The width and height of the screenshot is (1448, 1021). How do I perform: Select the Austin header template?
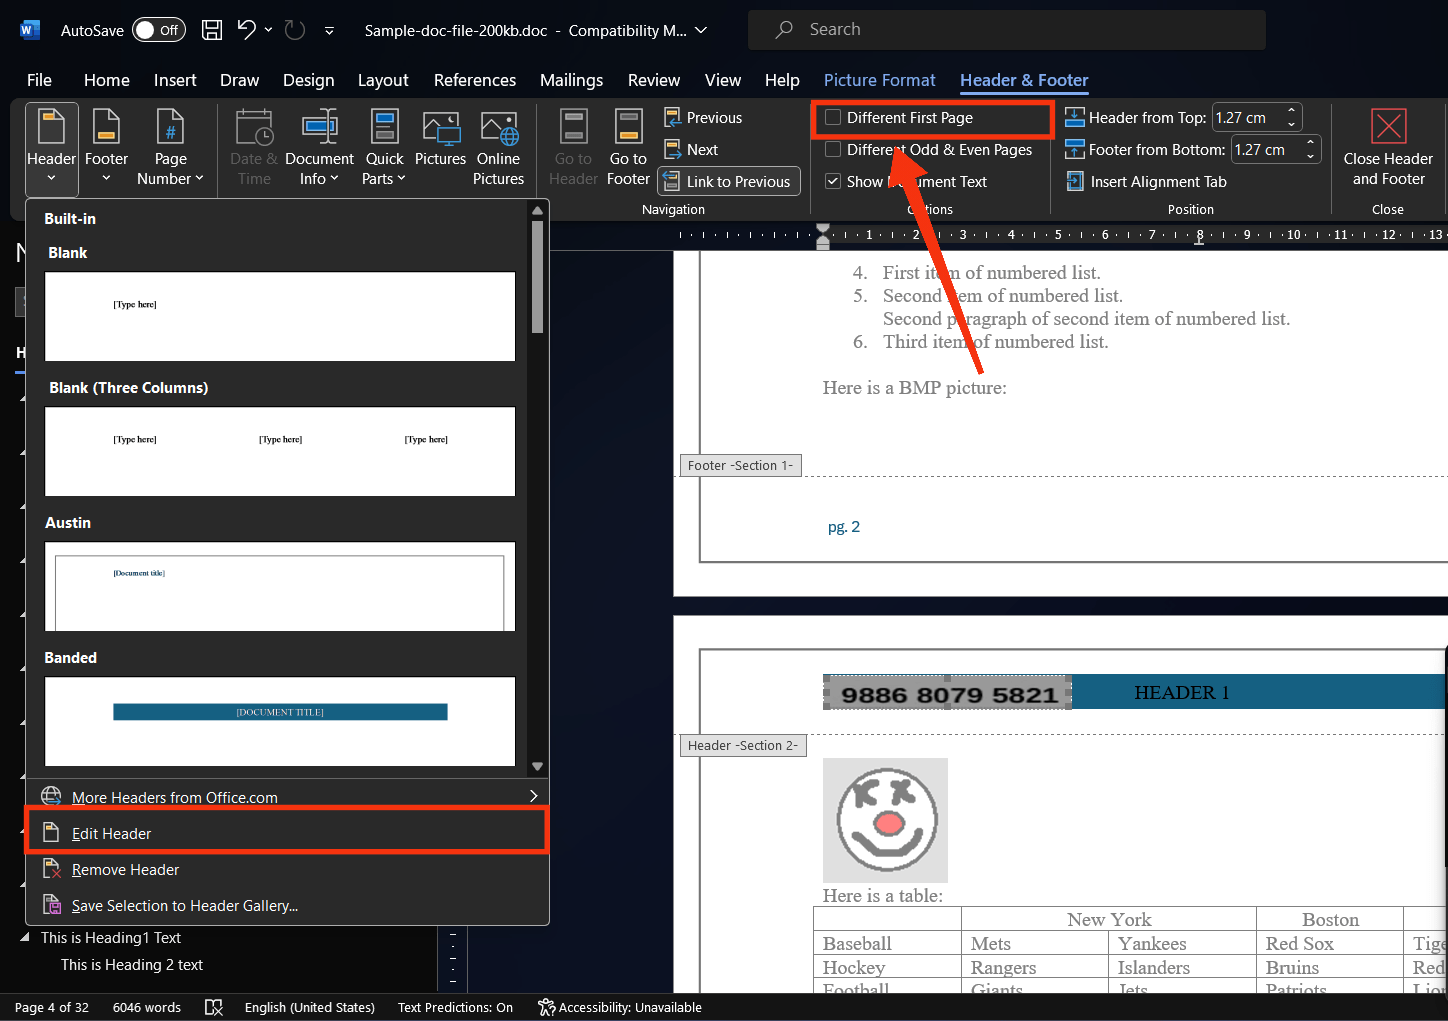click(x=280, y=586)
